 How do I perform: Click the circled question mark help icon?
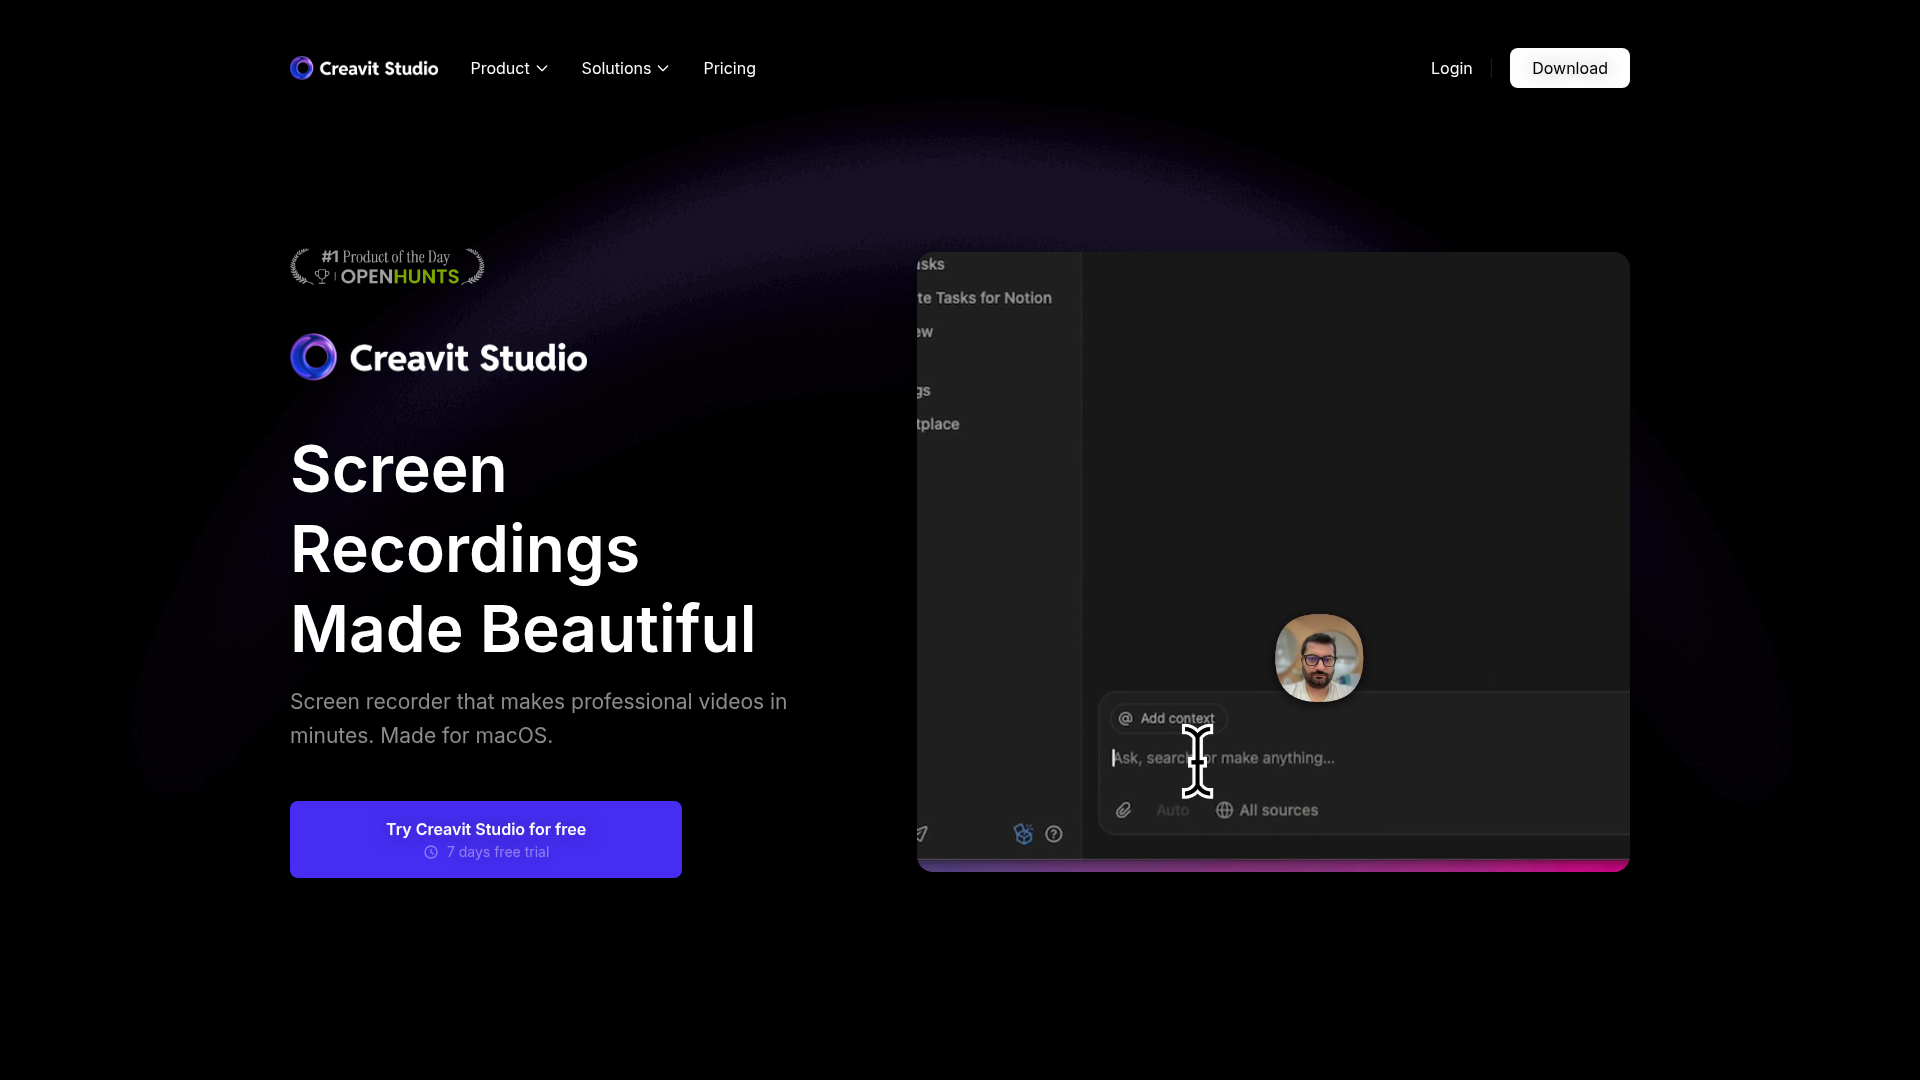coord(1054,834)
